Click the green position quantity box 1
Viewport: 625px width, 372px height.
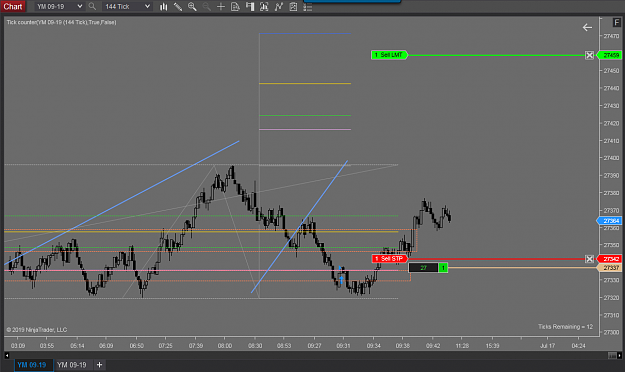point(443,268)
